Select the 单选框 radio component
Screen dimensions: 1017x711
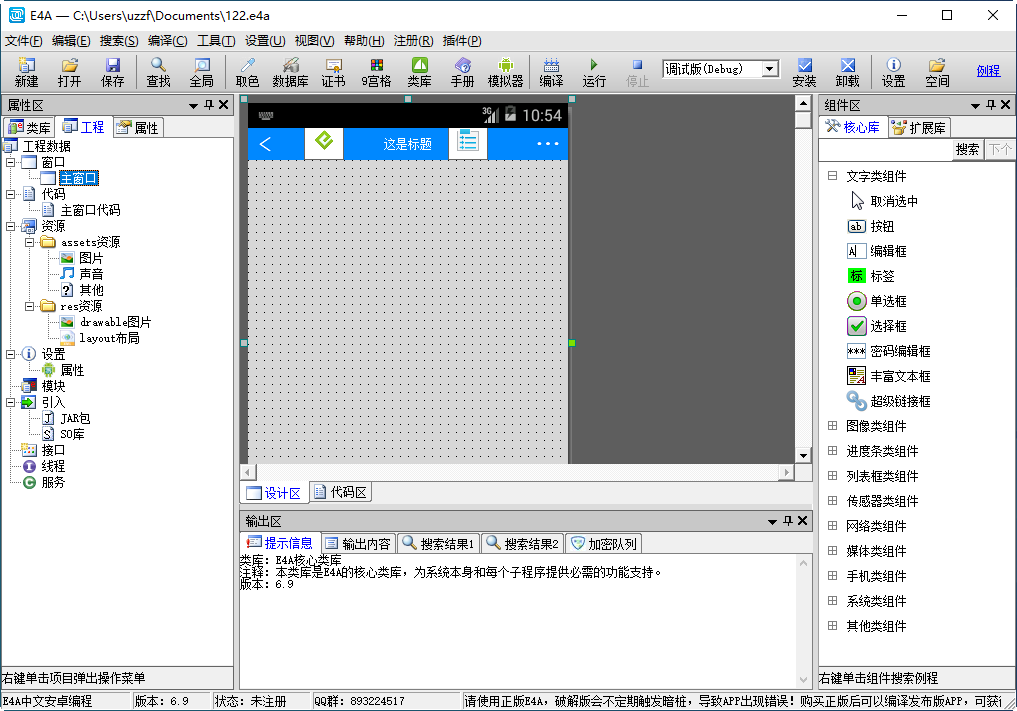[877, 301]
